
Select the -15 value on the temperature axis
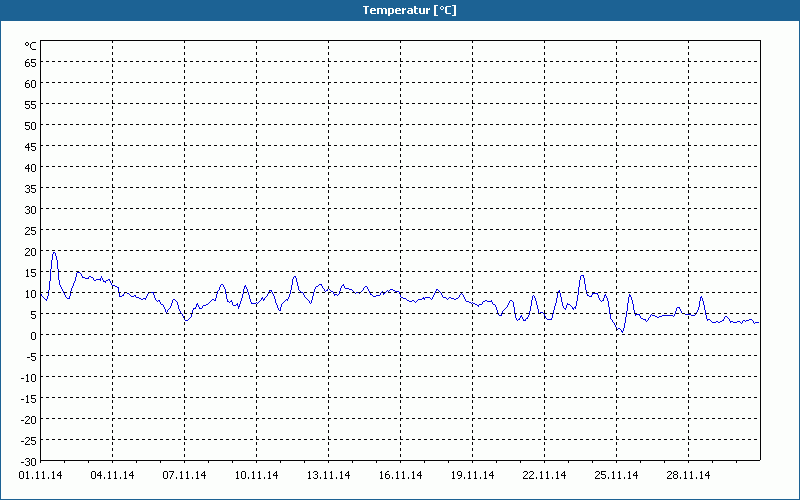(x=29, y=399)
